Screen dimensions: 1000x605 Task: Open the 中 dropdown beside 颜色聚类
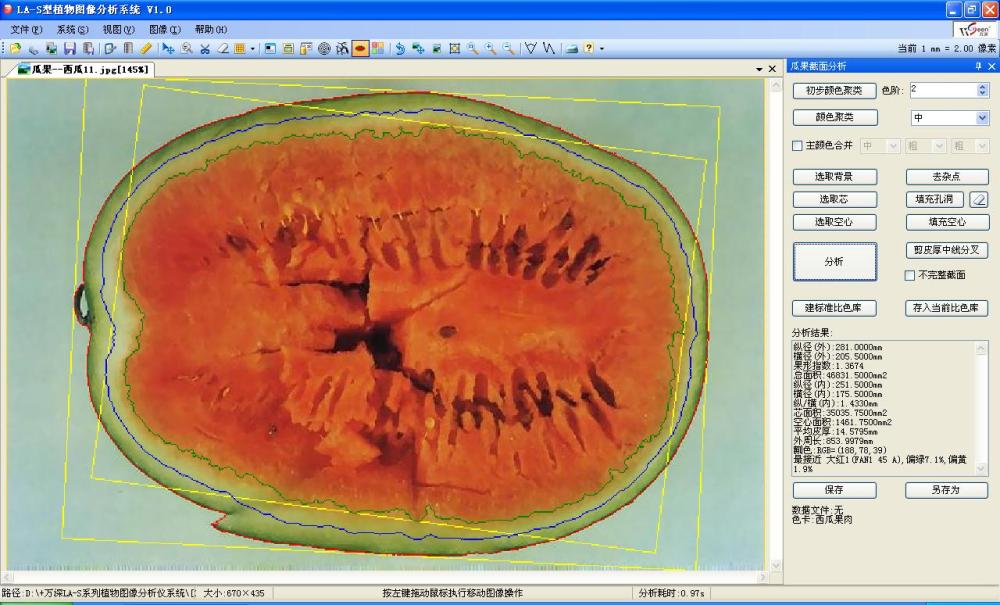point(981,118)
